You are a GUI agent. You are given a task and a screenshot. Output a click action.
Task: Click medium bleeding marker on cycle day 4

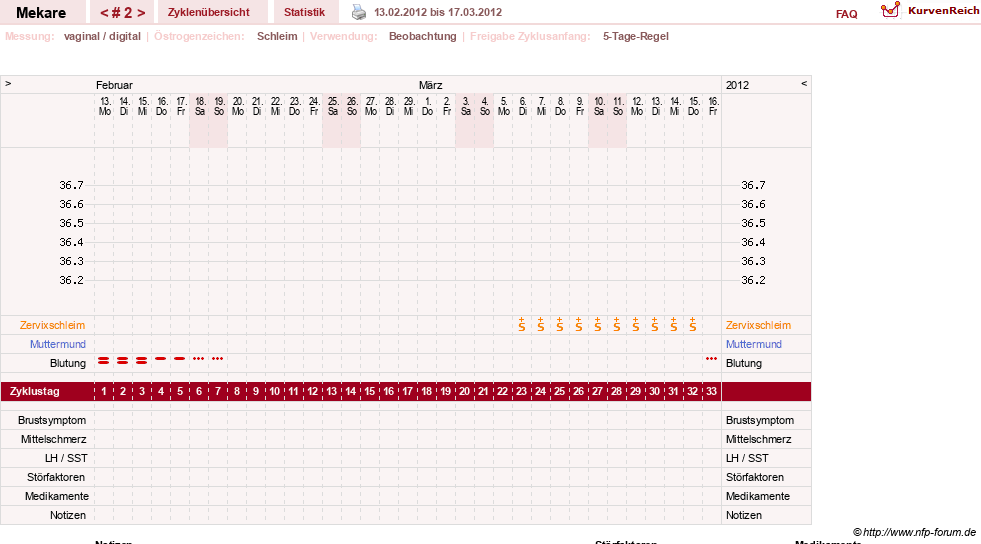point(161,358)
